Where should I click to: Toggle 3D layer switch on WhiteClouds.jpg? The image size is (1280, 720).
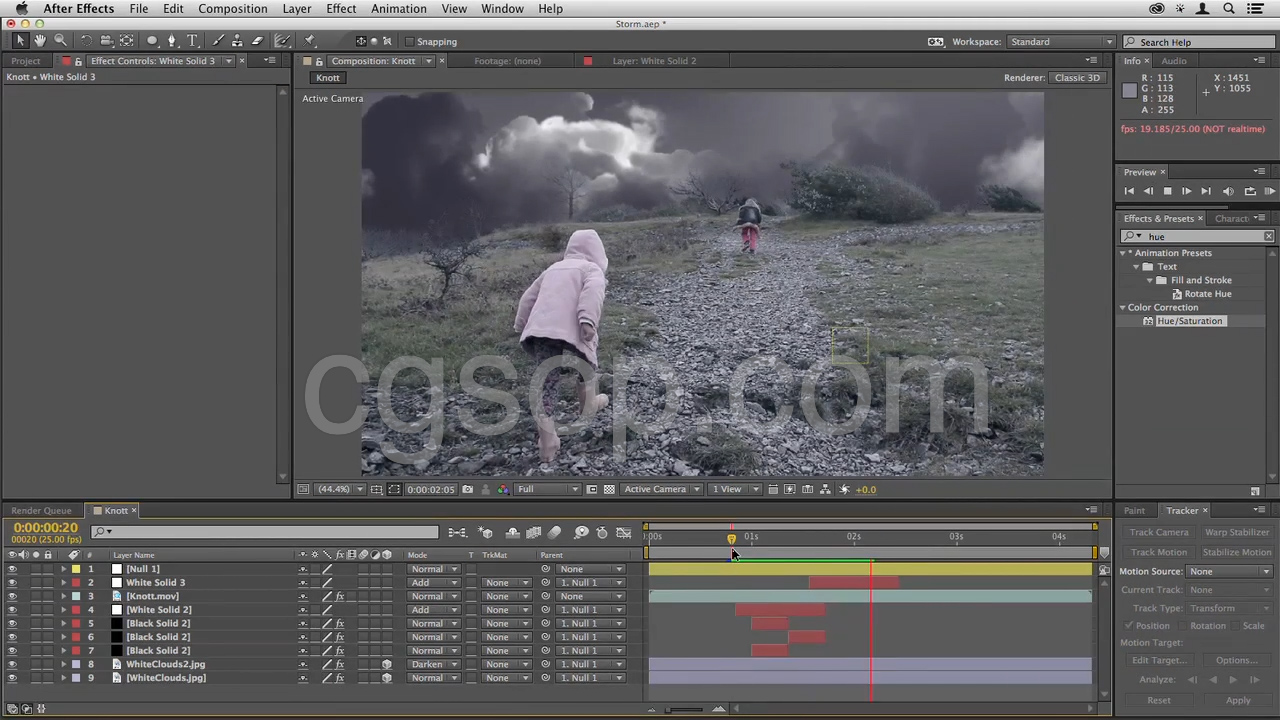click(387, 678)
